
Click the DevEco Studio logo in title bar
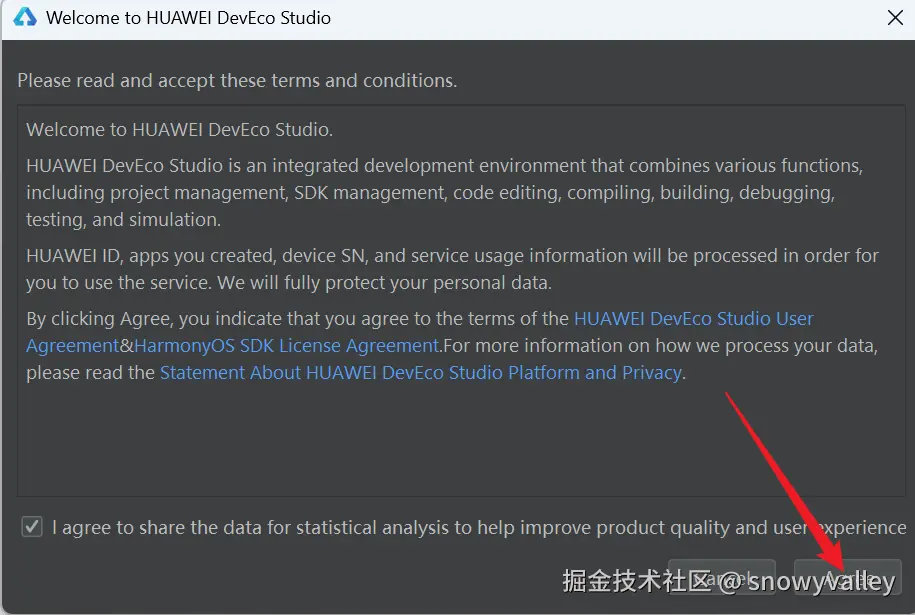(25, 18)
